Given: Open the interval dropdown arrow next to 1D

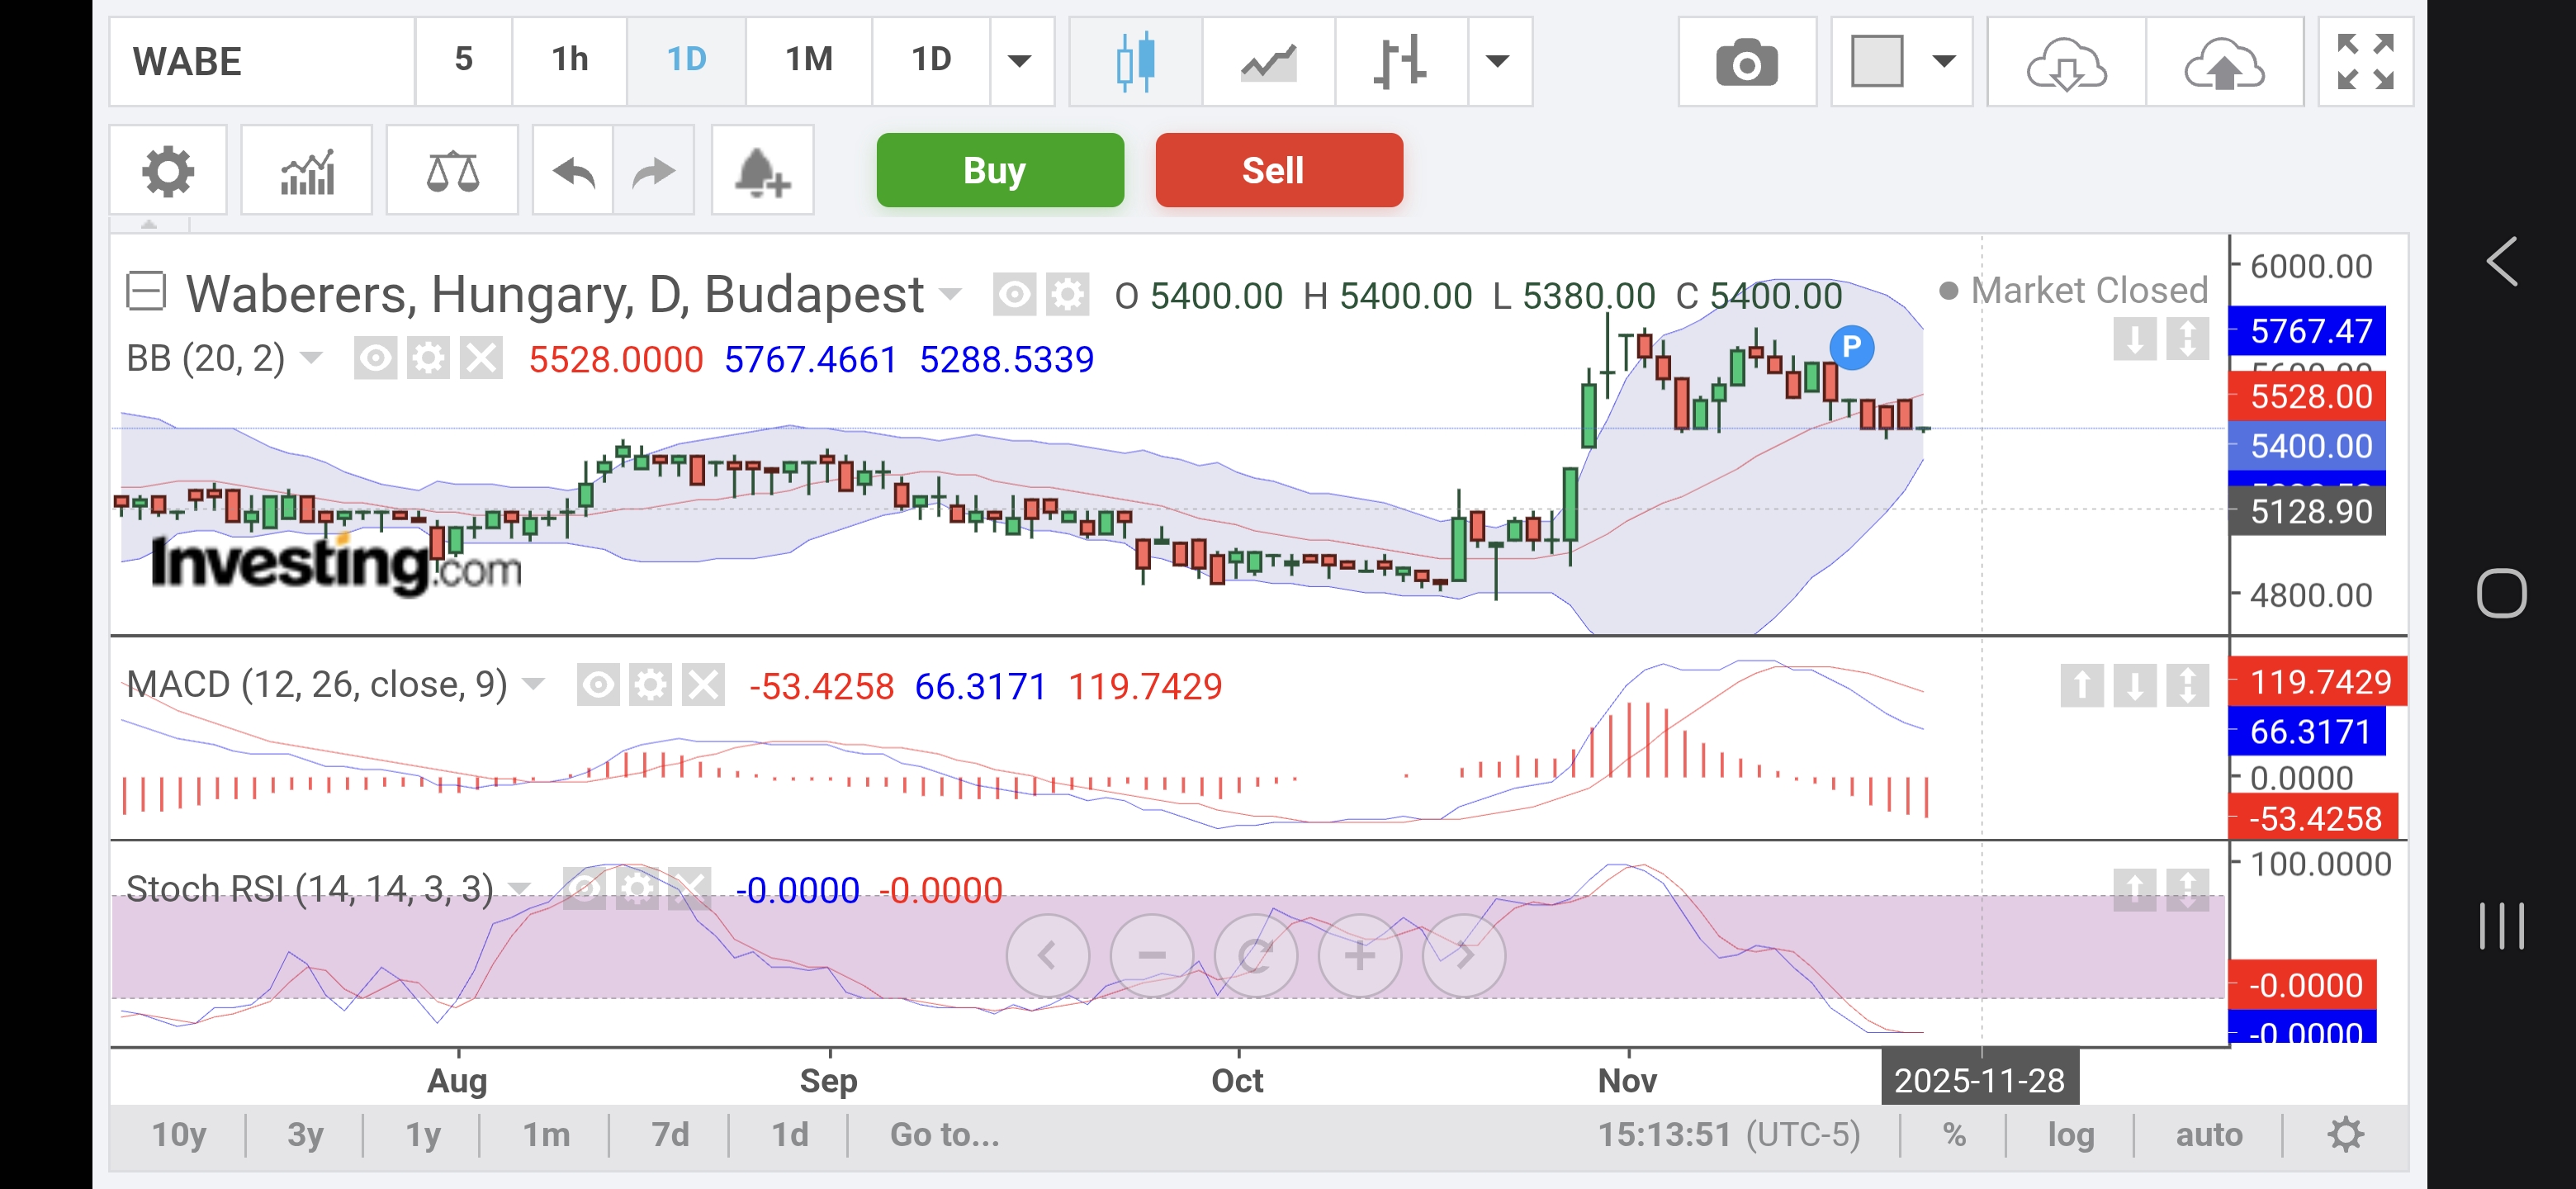Looking at the screenshot, I should click(1019, 62).
